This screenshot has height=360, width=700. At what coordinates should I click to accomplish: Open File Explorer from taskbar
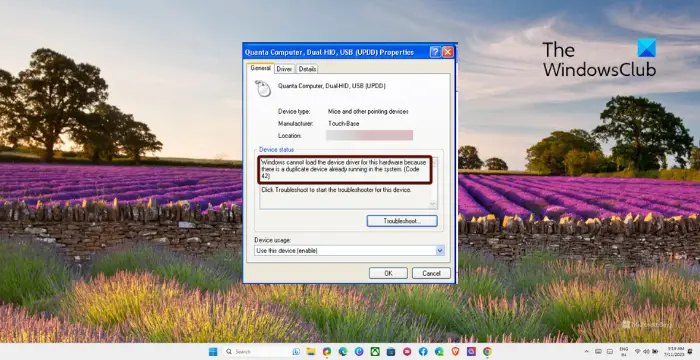(x=311, y=352)
